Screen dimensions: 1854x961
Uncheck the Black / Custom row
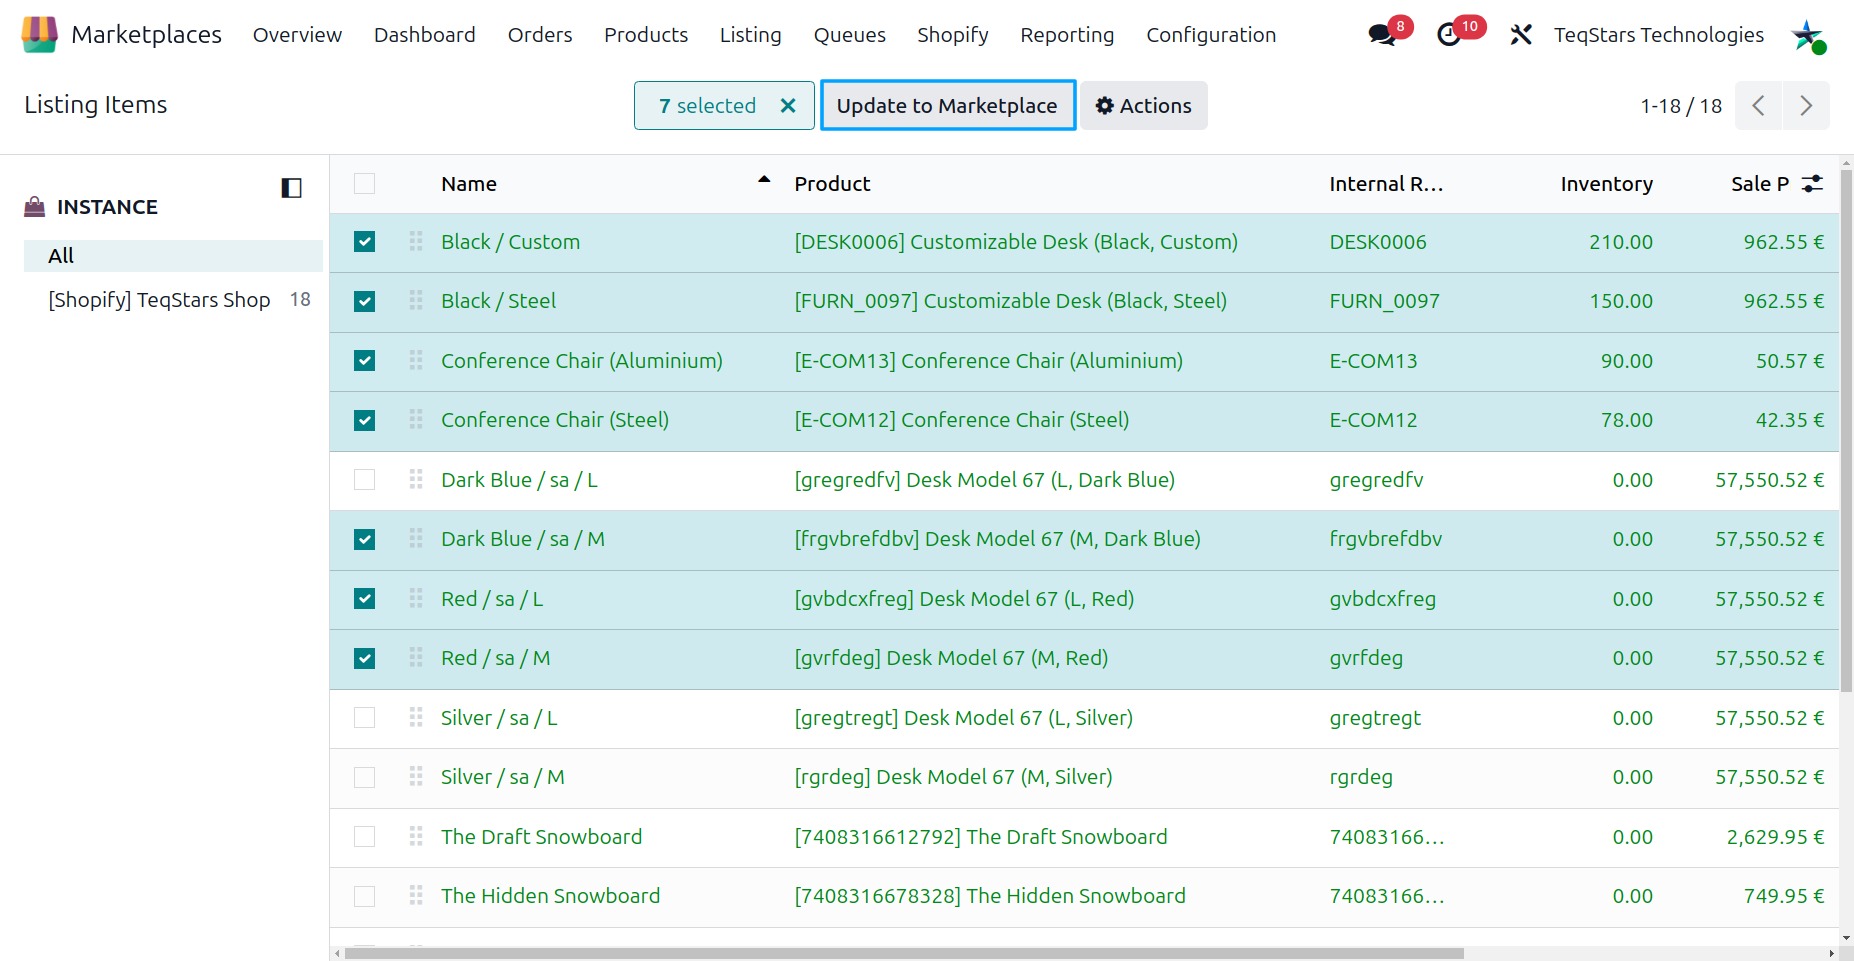(x=365, y=242)
